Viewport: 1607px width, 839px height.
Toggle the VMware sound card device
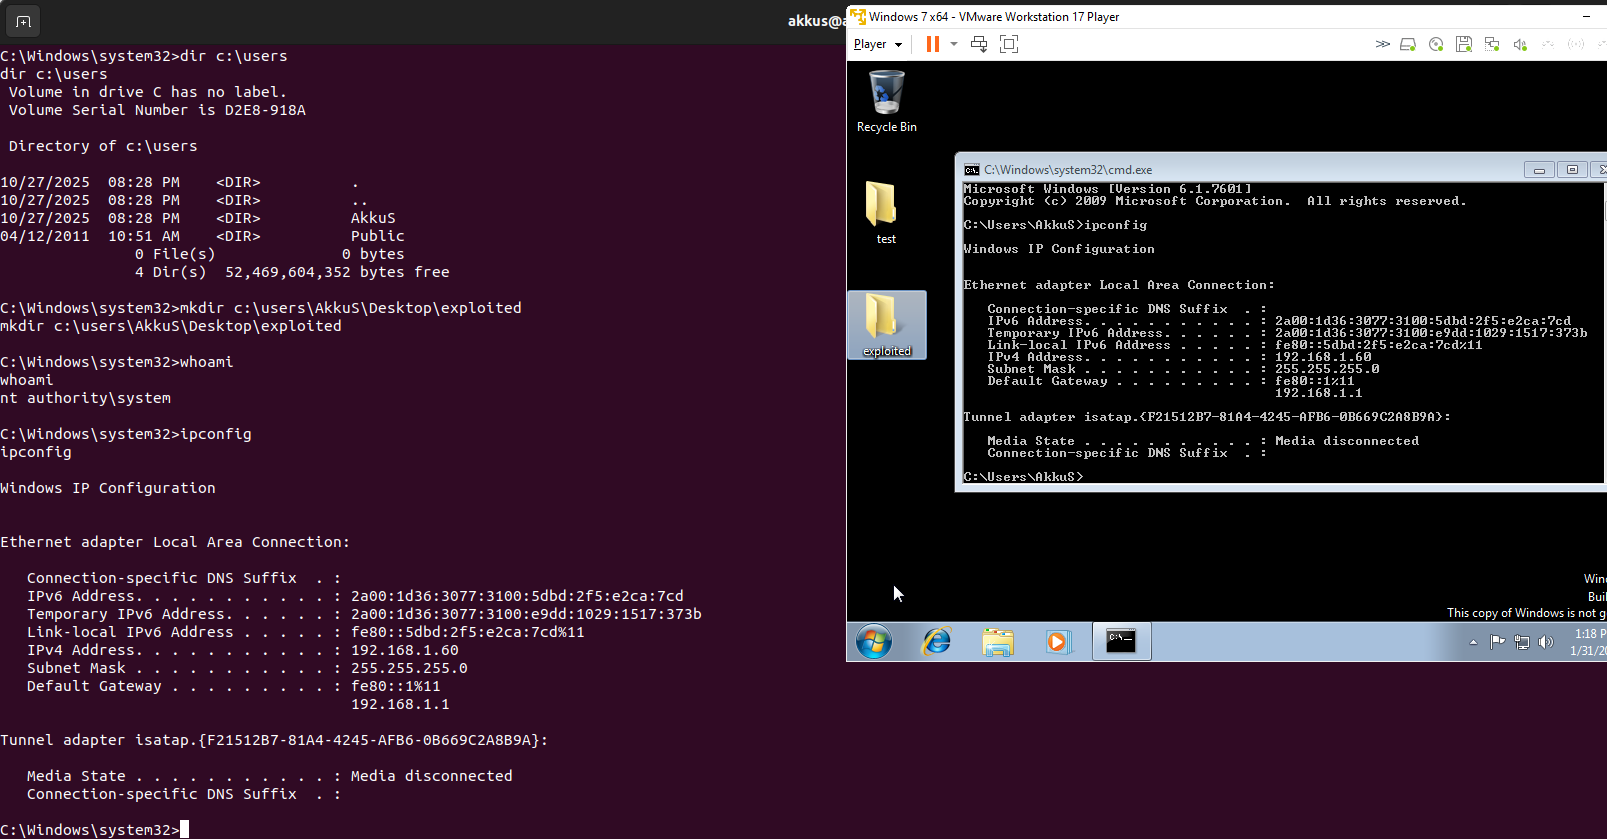pyautogui.click(x=1520, y=44)
